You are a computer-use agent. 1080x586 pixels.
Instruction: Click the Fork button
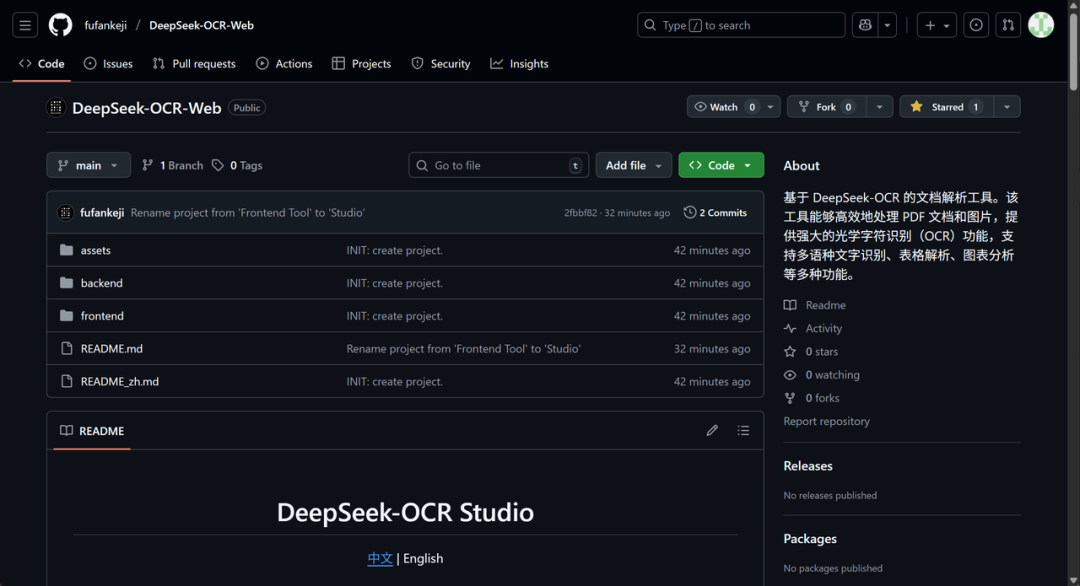coord(827,107)
